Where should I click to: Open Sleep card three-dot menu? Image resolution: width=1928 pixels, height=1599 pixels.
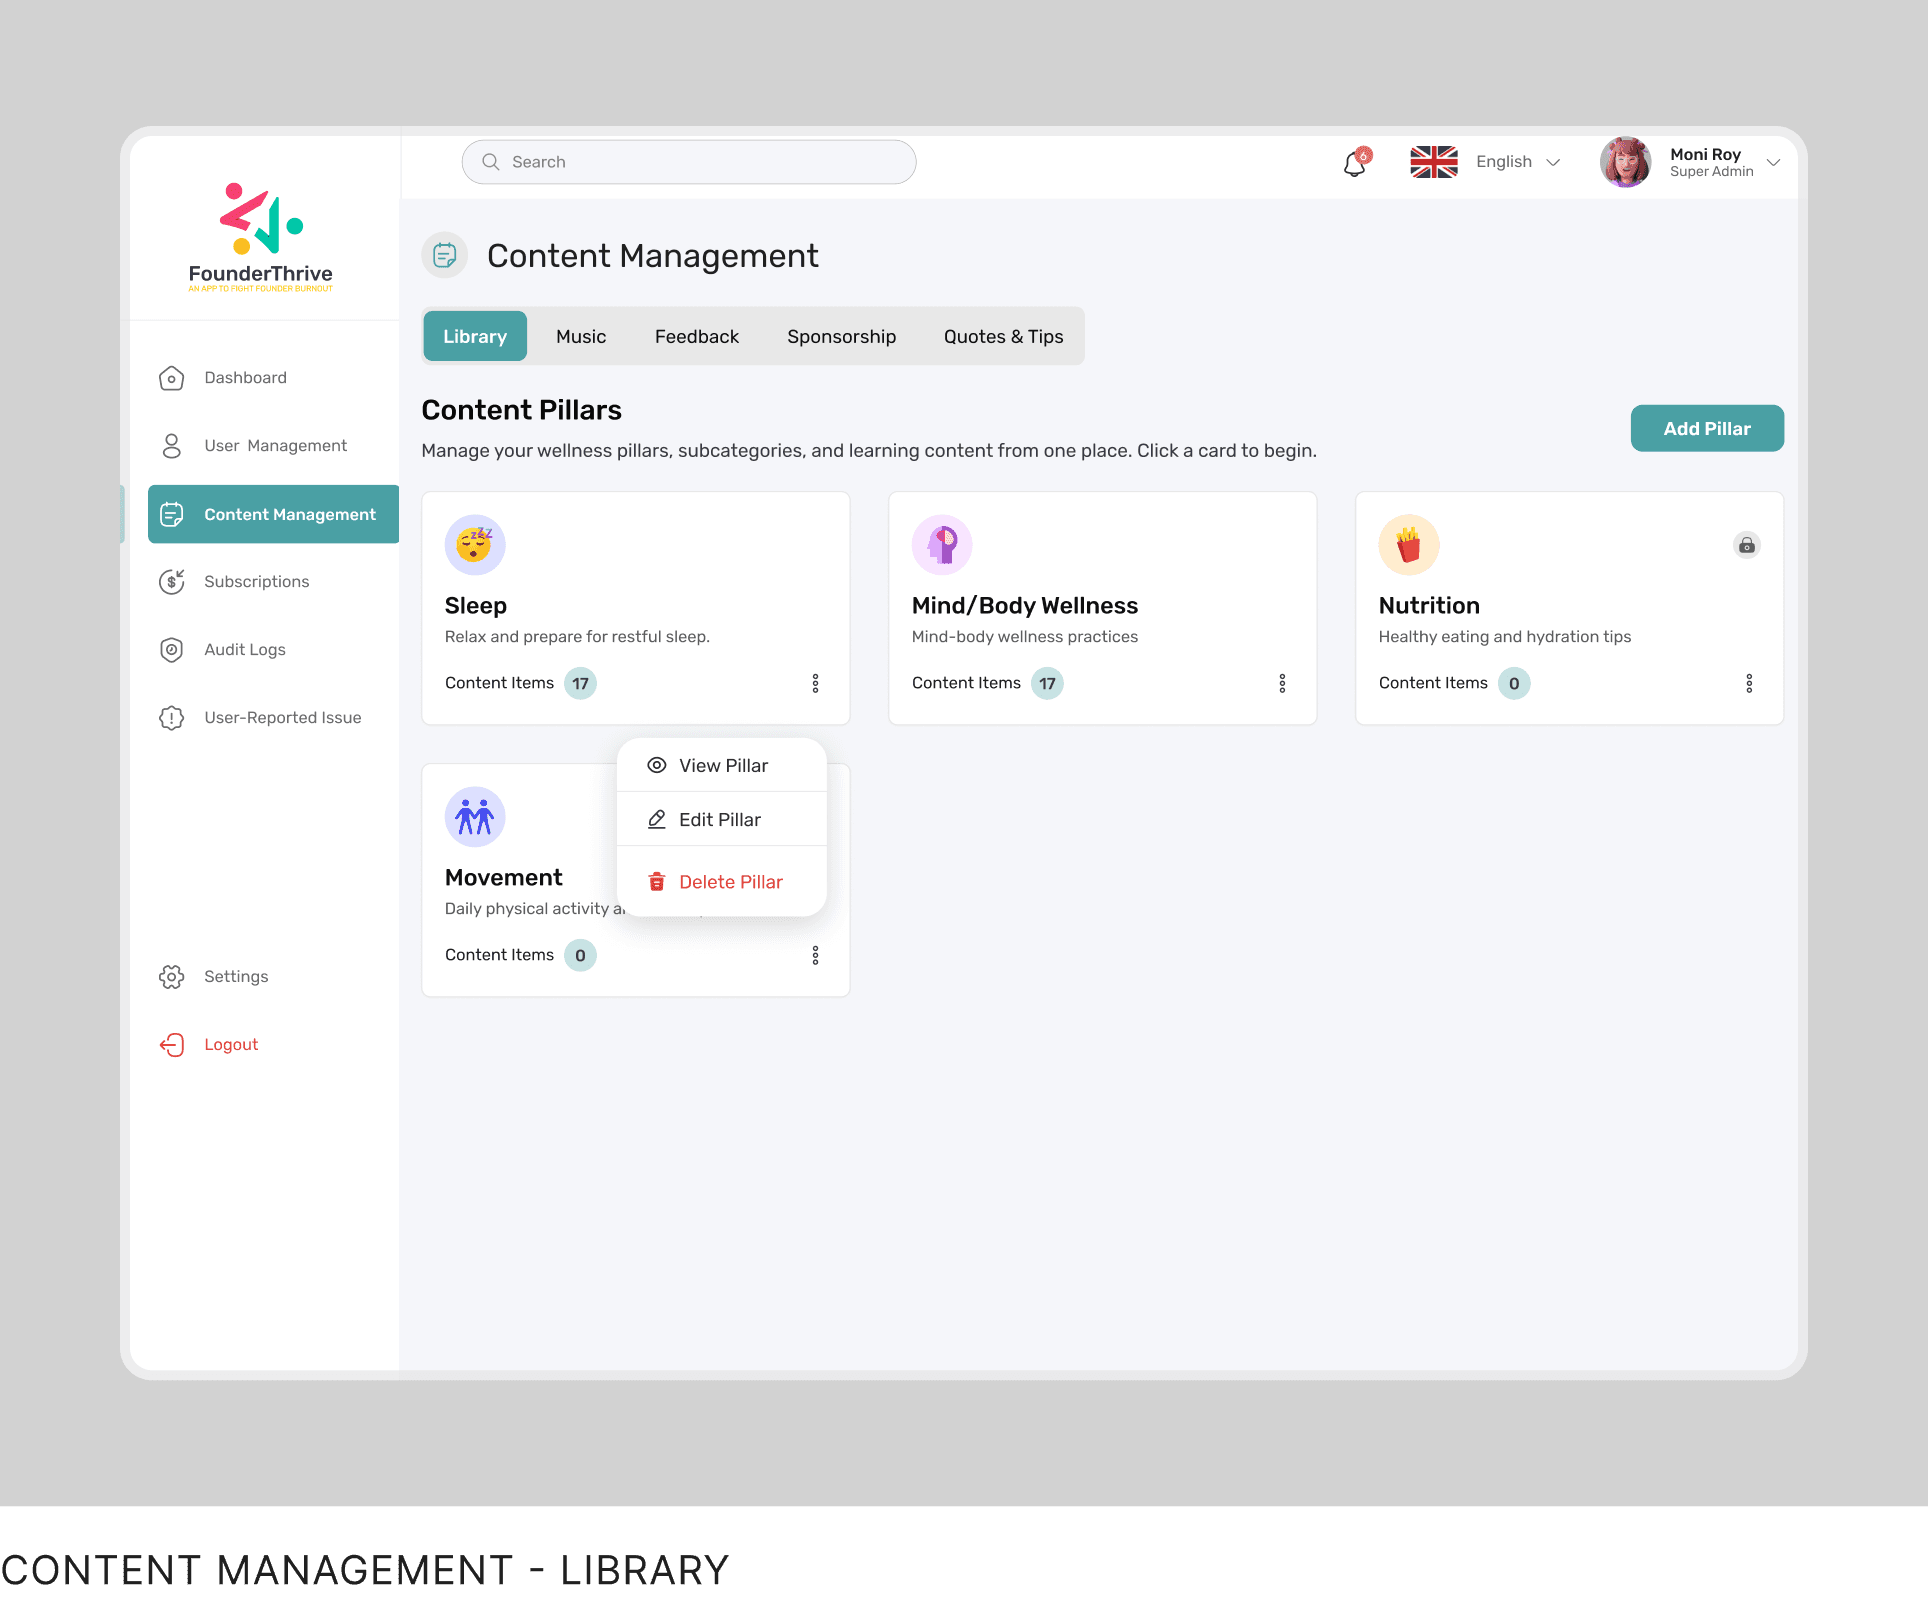(815, 684)
